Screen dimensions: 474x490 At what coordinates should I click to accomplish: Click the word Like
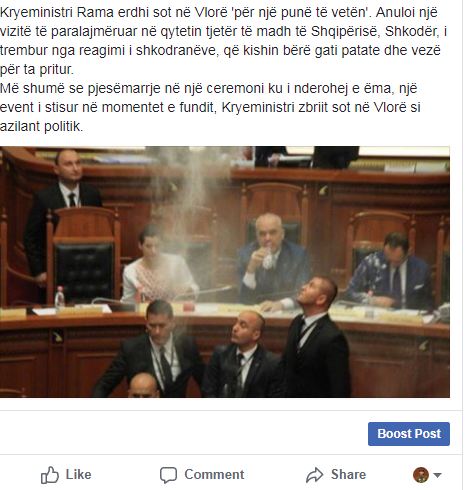pos(78,474)
